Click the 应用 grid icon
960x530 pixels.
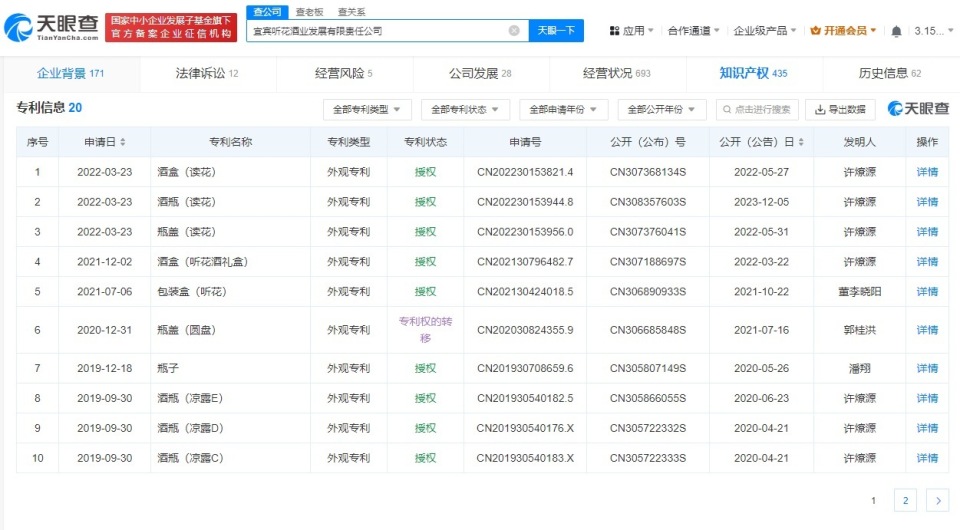pos(614,31)
